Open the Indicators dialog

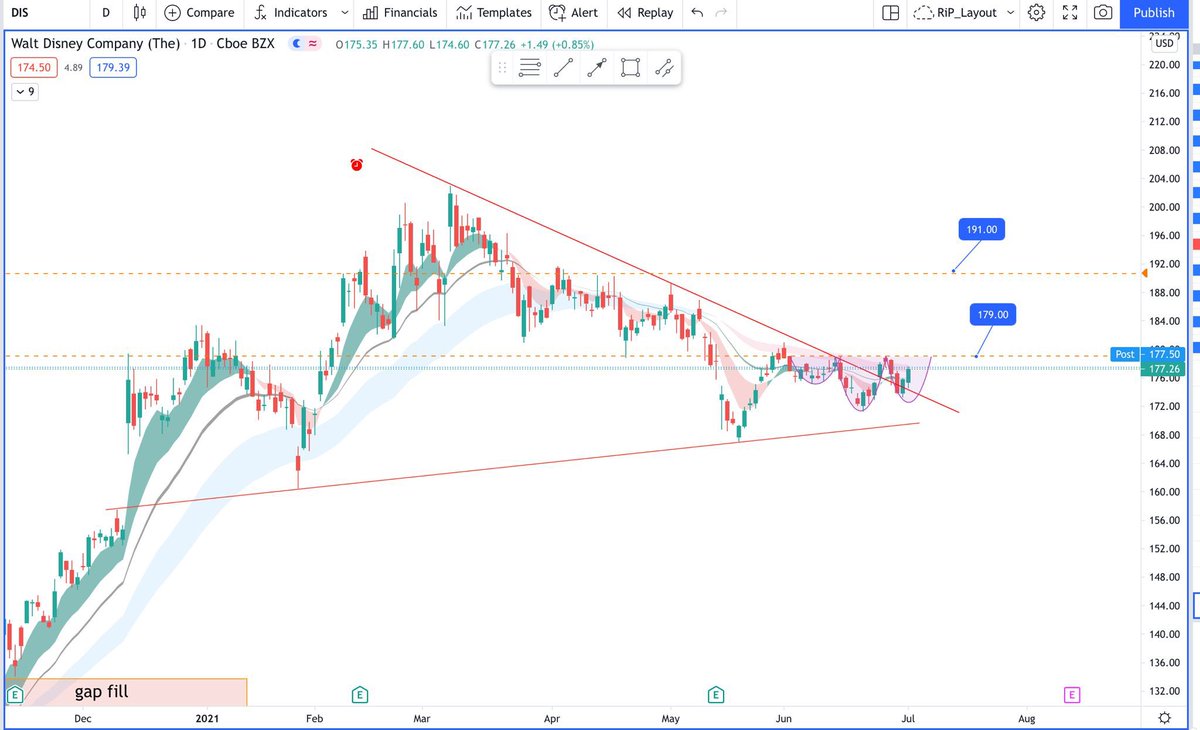tap(291, 13)
